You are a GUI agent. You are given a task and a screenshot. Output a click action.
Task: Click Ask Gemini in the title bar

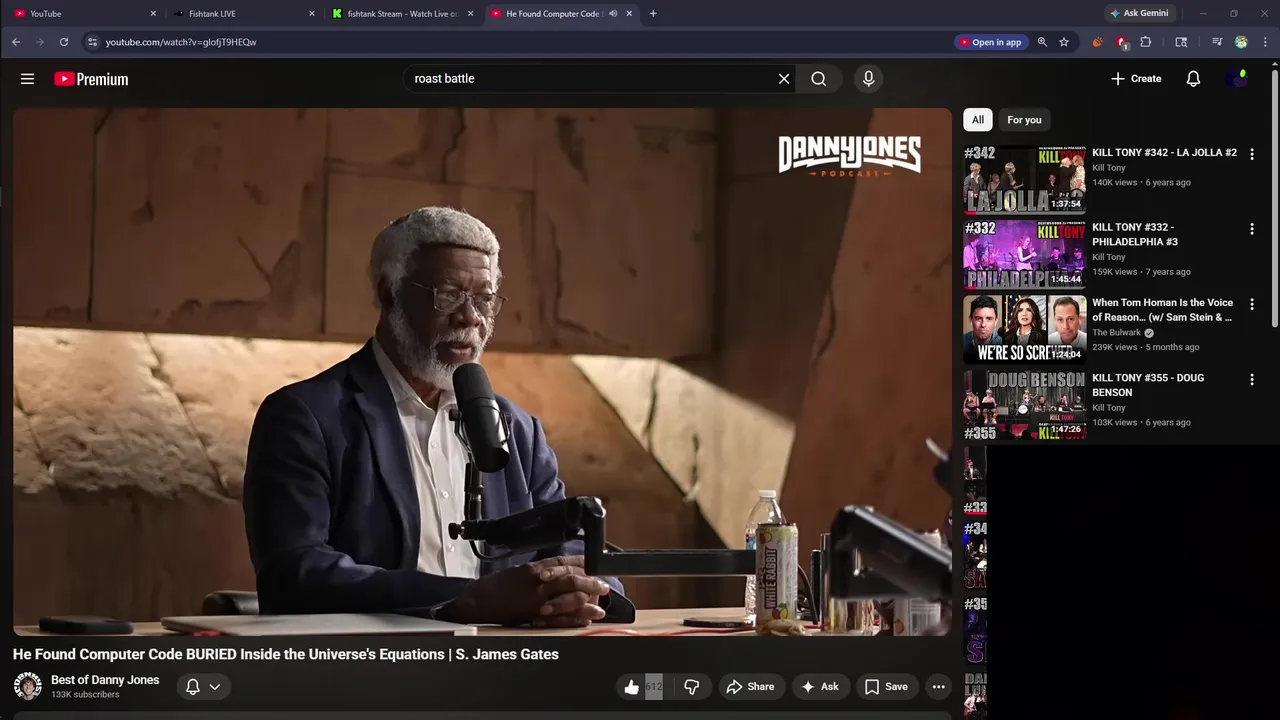click(x=1139, y=14)
